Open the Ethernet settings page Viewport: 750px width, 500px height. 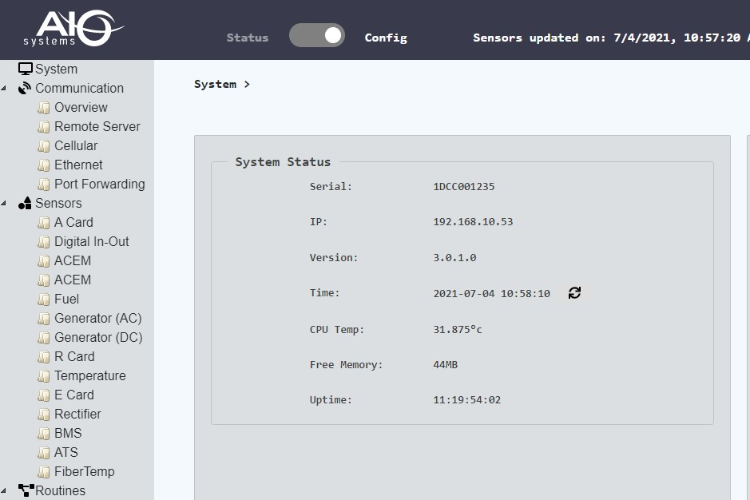pos(78,165)
